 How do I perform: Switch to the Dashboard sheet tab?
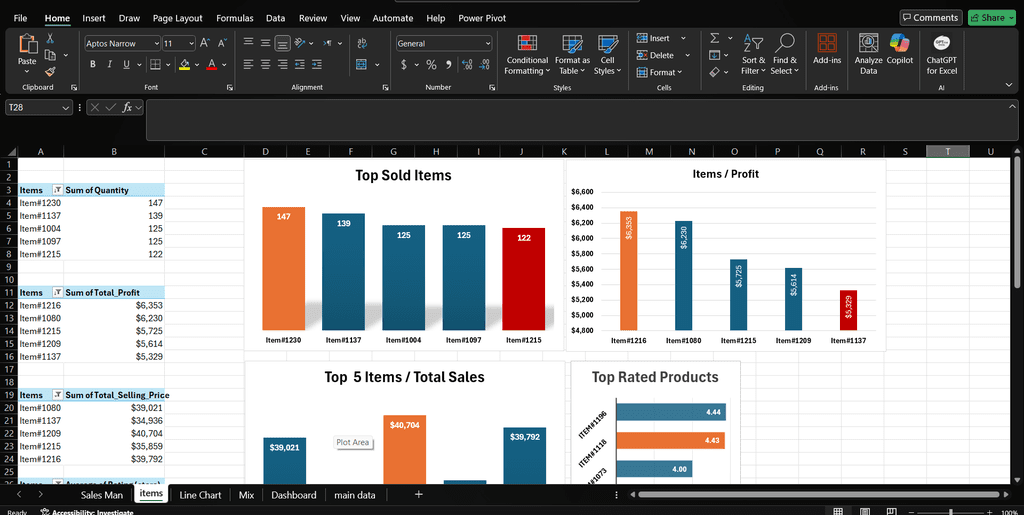pos(293,495)
